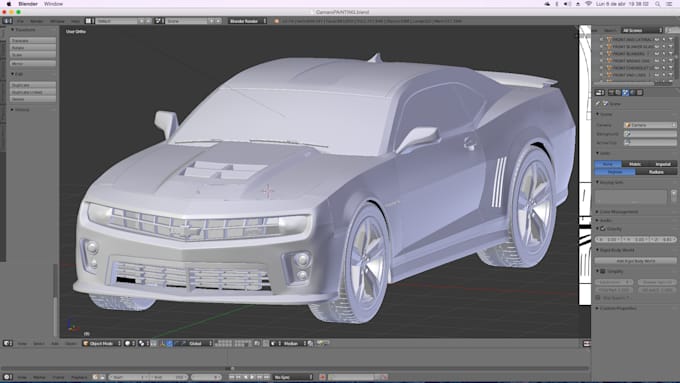The image size is (680, 383).
Task: Click the jump to start playback button
Action: tap(232, 377)
